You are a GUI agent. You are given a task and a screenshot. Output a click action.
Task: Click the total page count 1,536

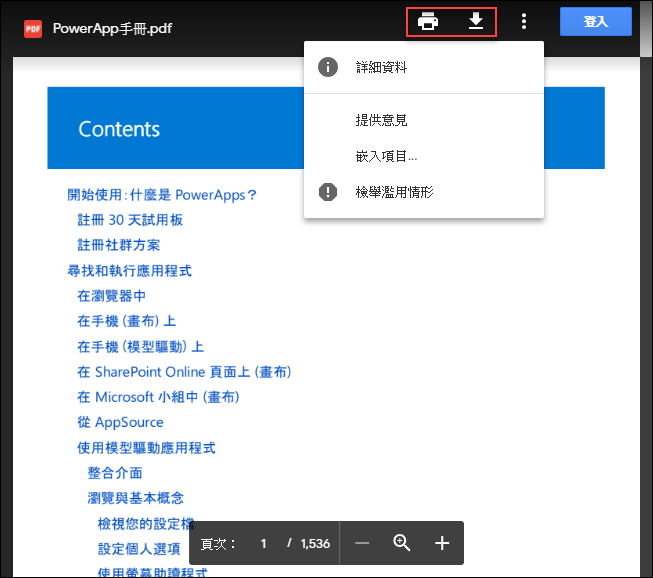[x=315, y=543]
